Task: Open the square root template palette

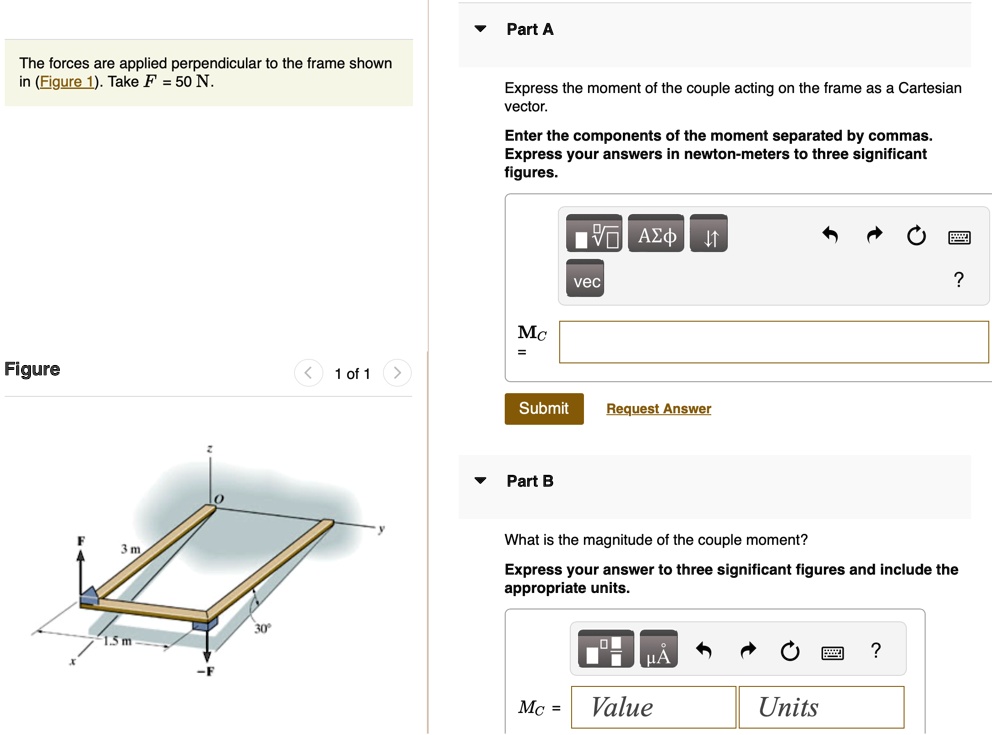Action: pos(596,233)
